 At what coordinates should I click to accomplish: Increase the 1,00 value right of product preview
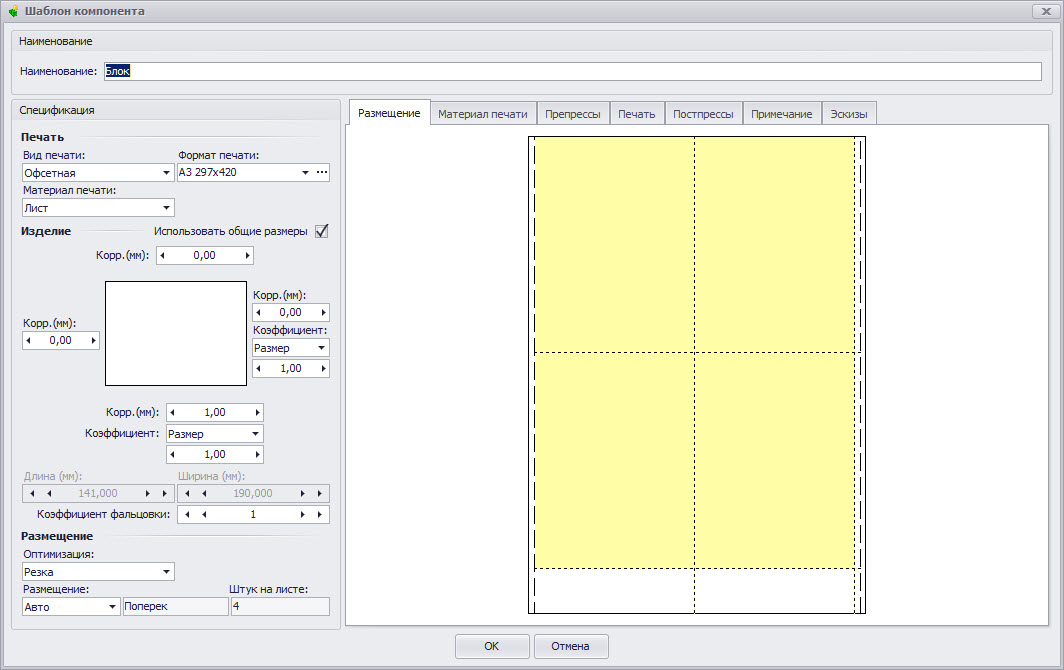(x=324, y=369)
